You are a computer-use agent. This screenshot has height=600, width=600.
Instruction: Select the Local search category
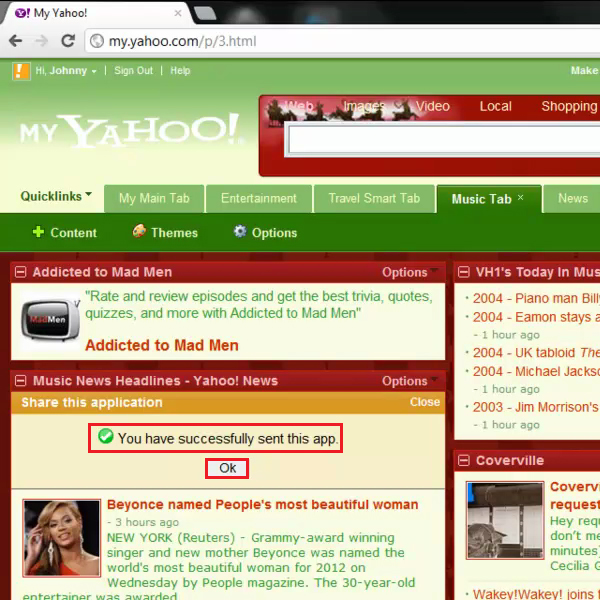point(496,106)
